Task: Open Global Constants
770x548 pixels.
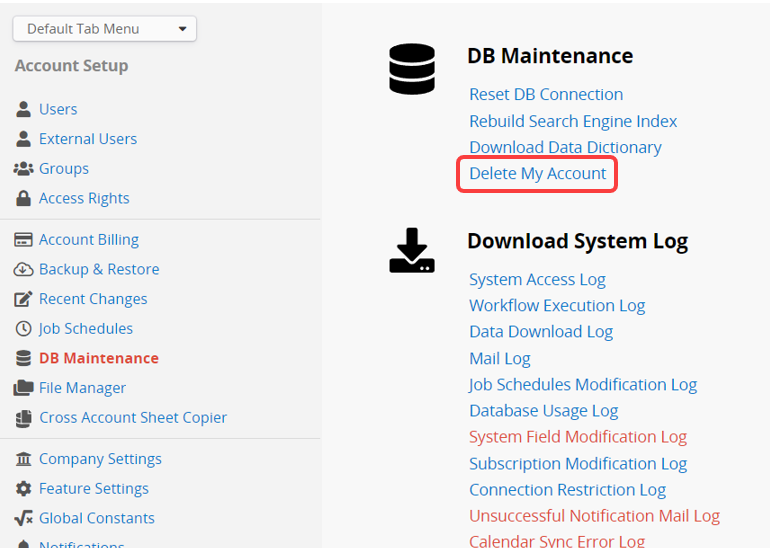Action: tap(97, 518)
